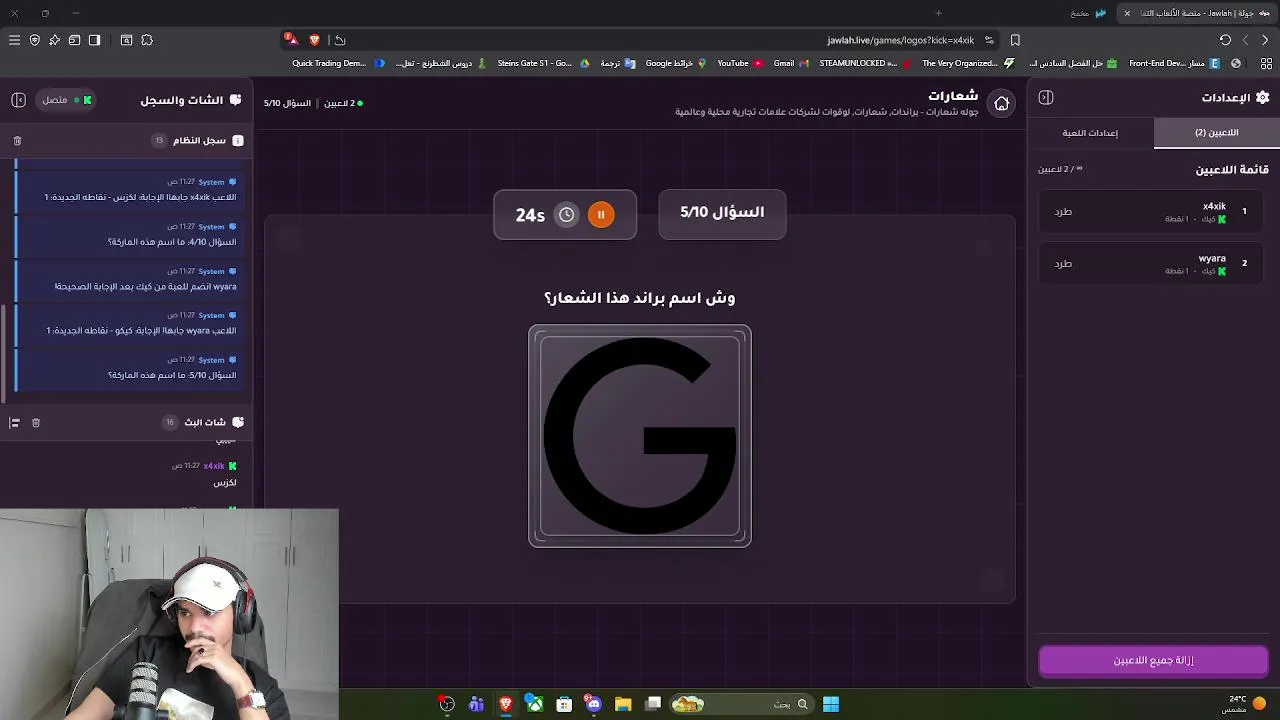
Task: Open the STEAMUNLOCKED bookmark
Action: (x=865, y=63)
